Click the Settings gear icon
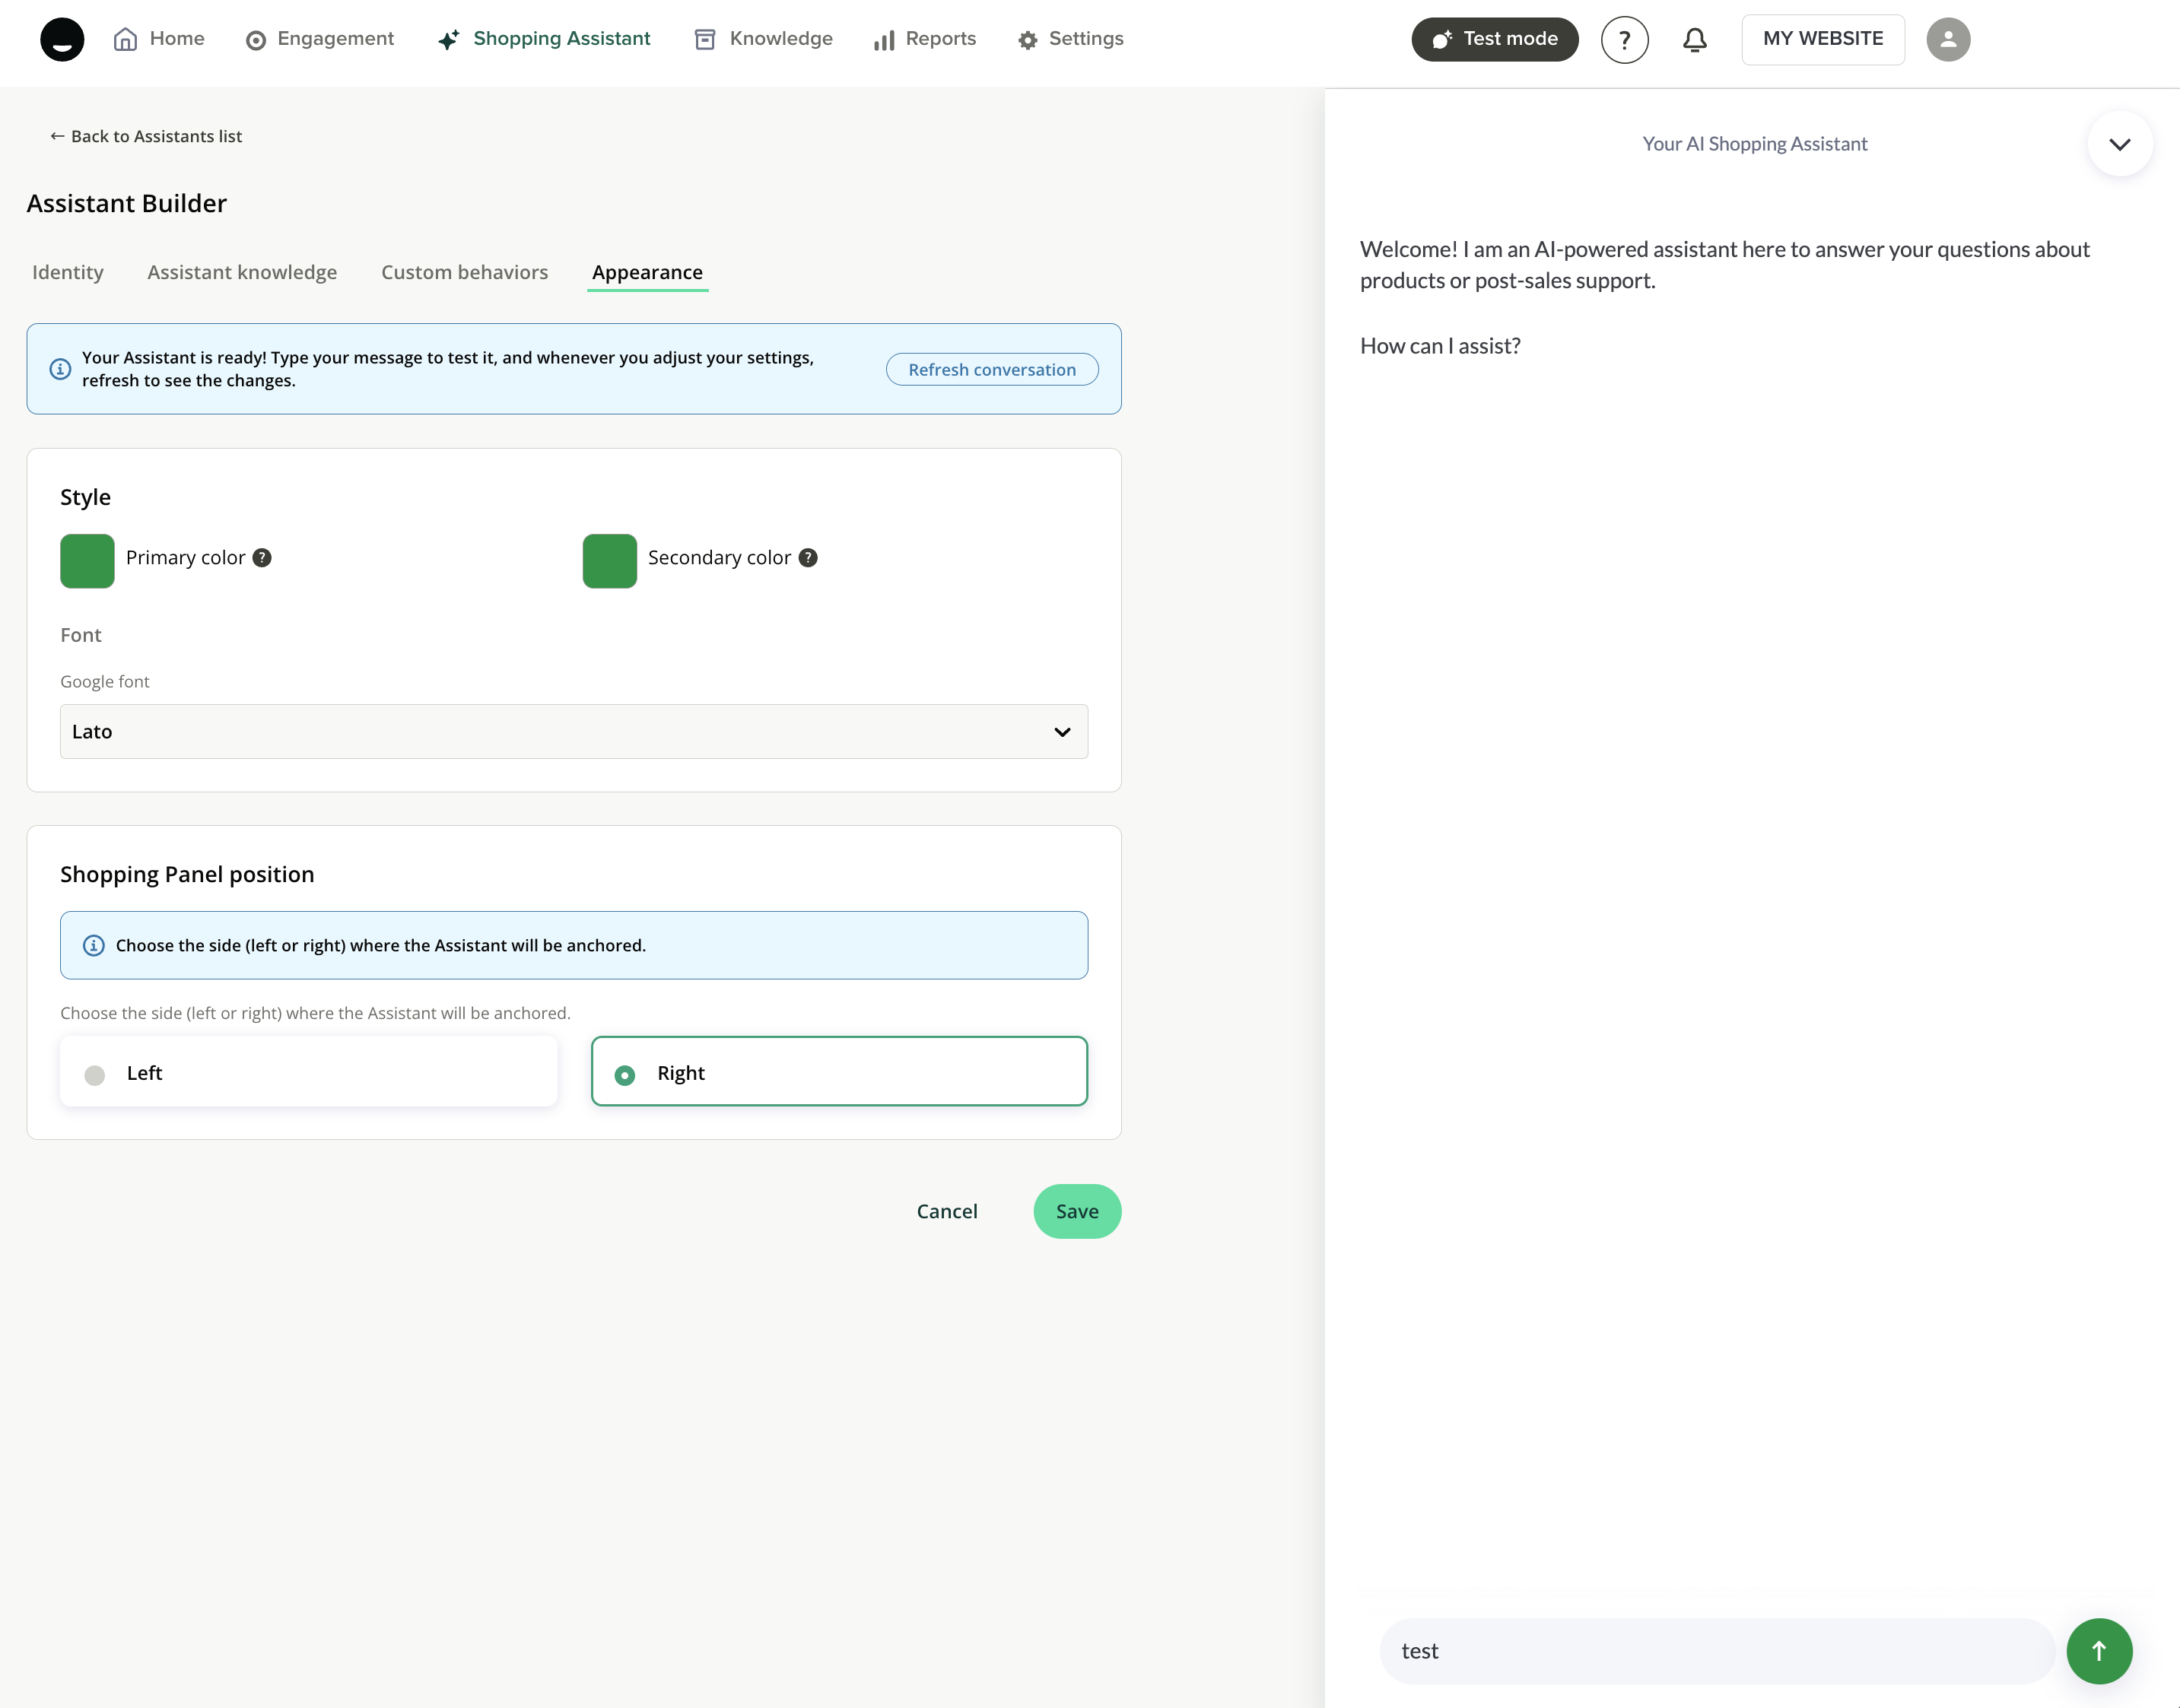Image resolution: width=2180 pixels, height=1708 pixels. point(1028,40)
